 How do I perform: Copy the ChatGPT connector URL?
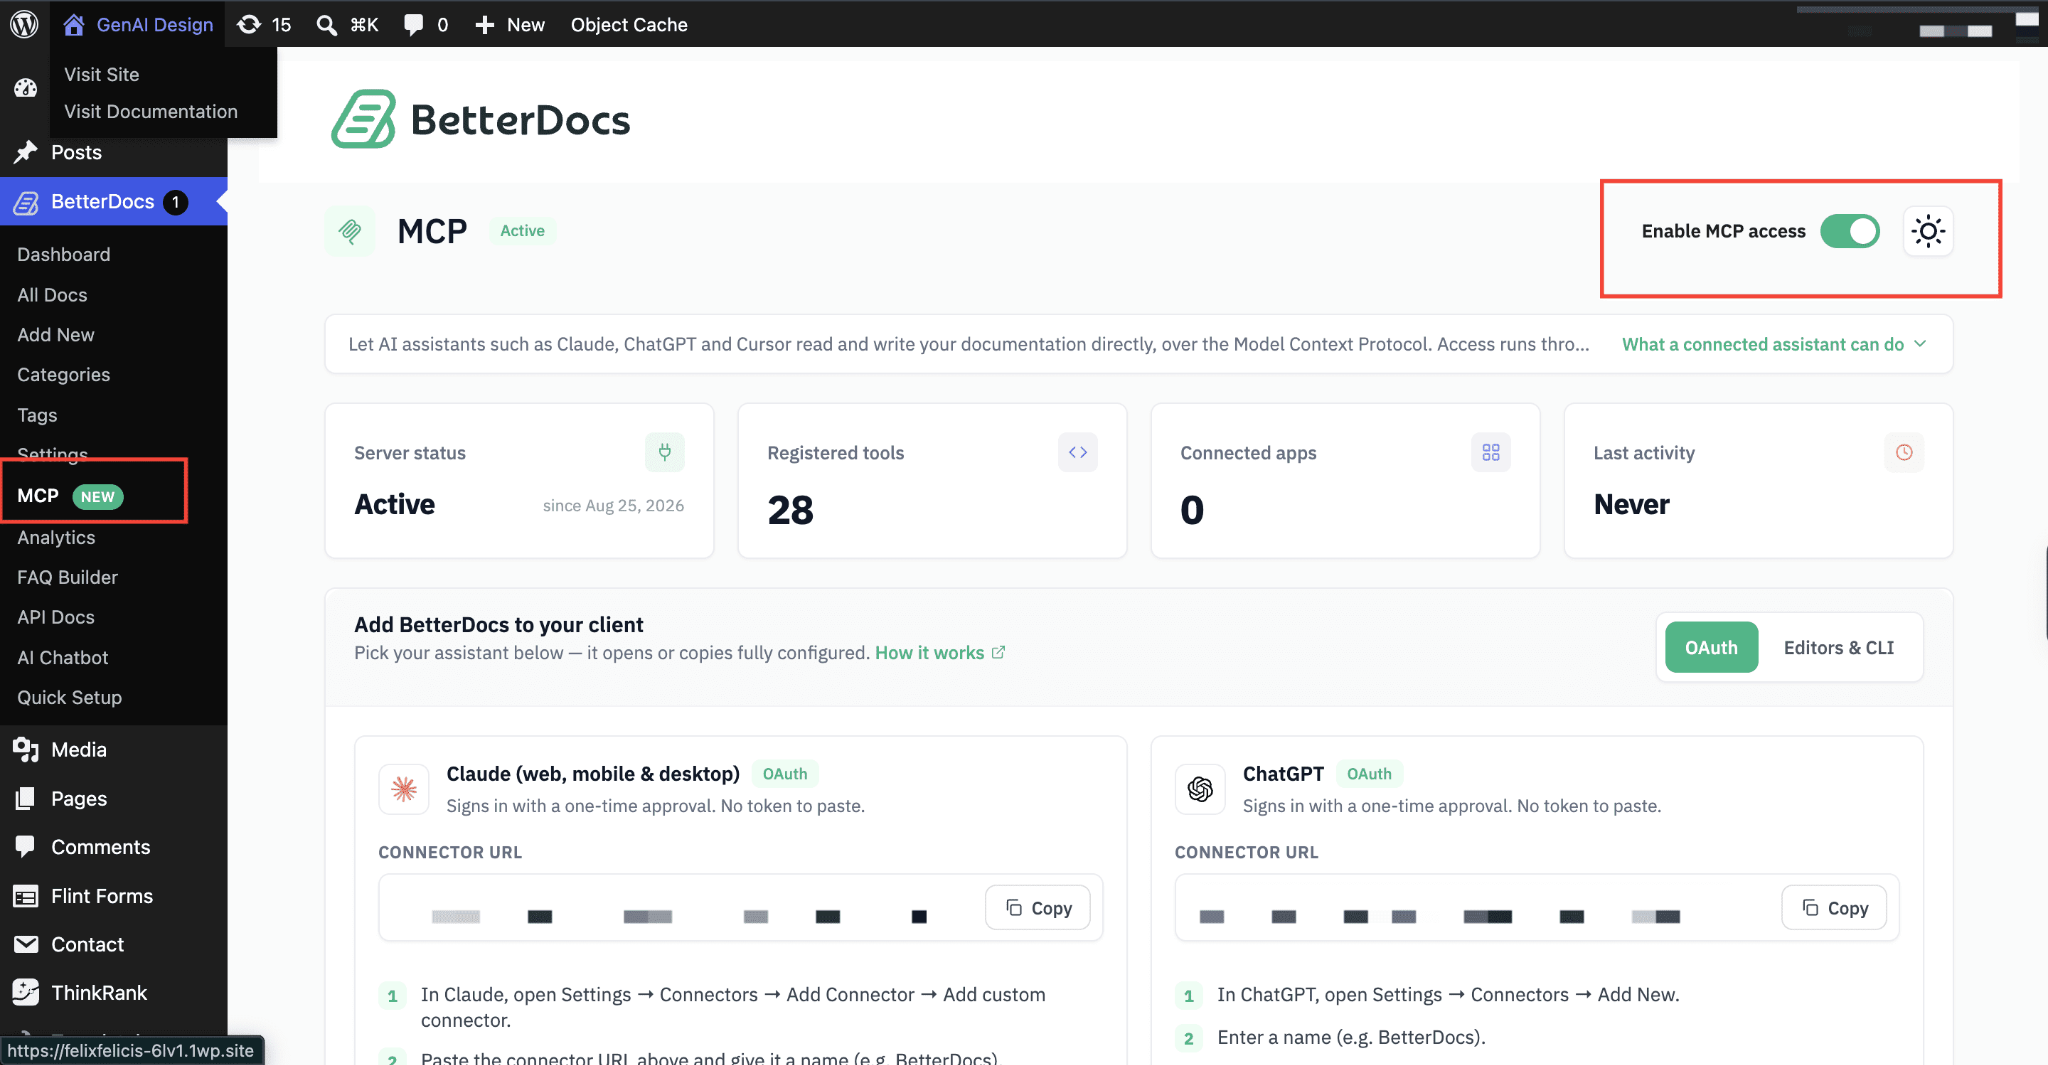tap(1834, 907)
